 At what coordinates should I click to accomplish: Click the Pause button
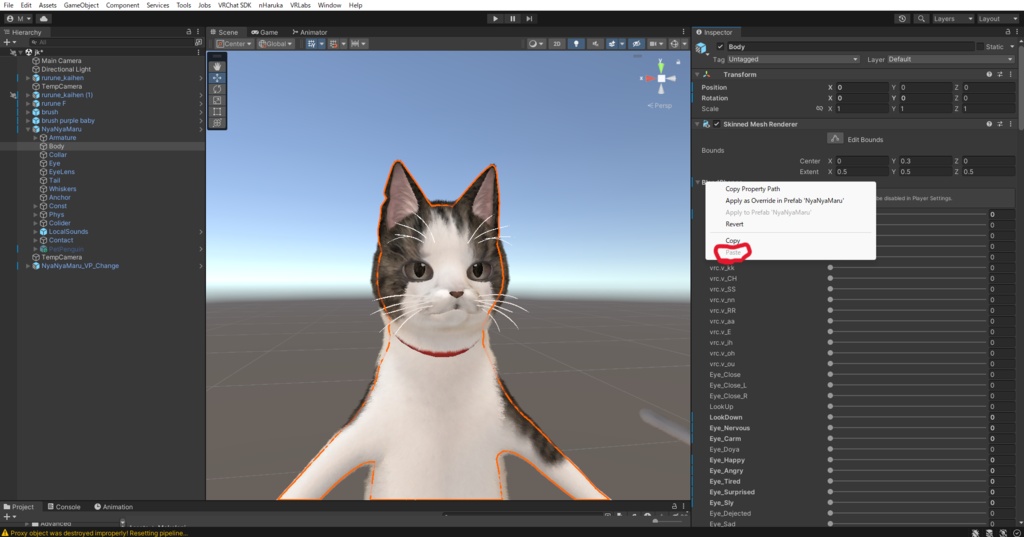(x=513, y=19)
